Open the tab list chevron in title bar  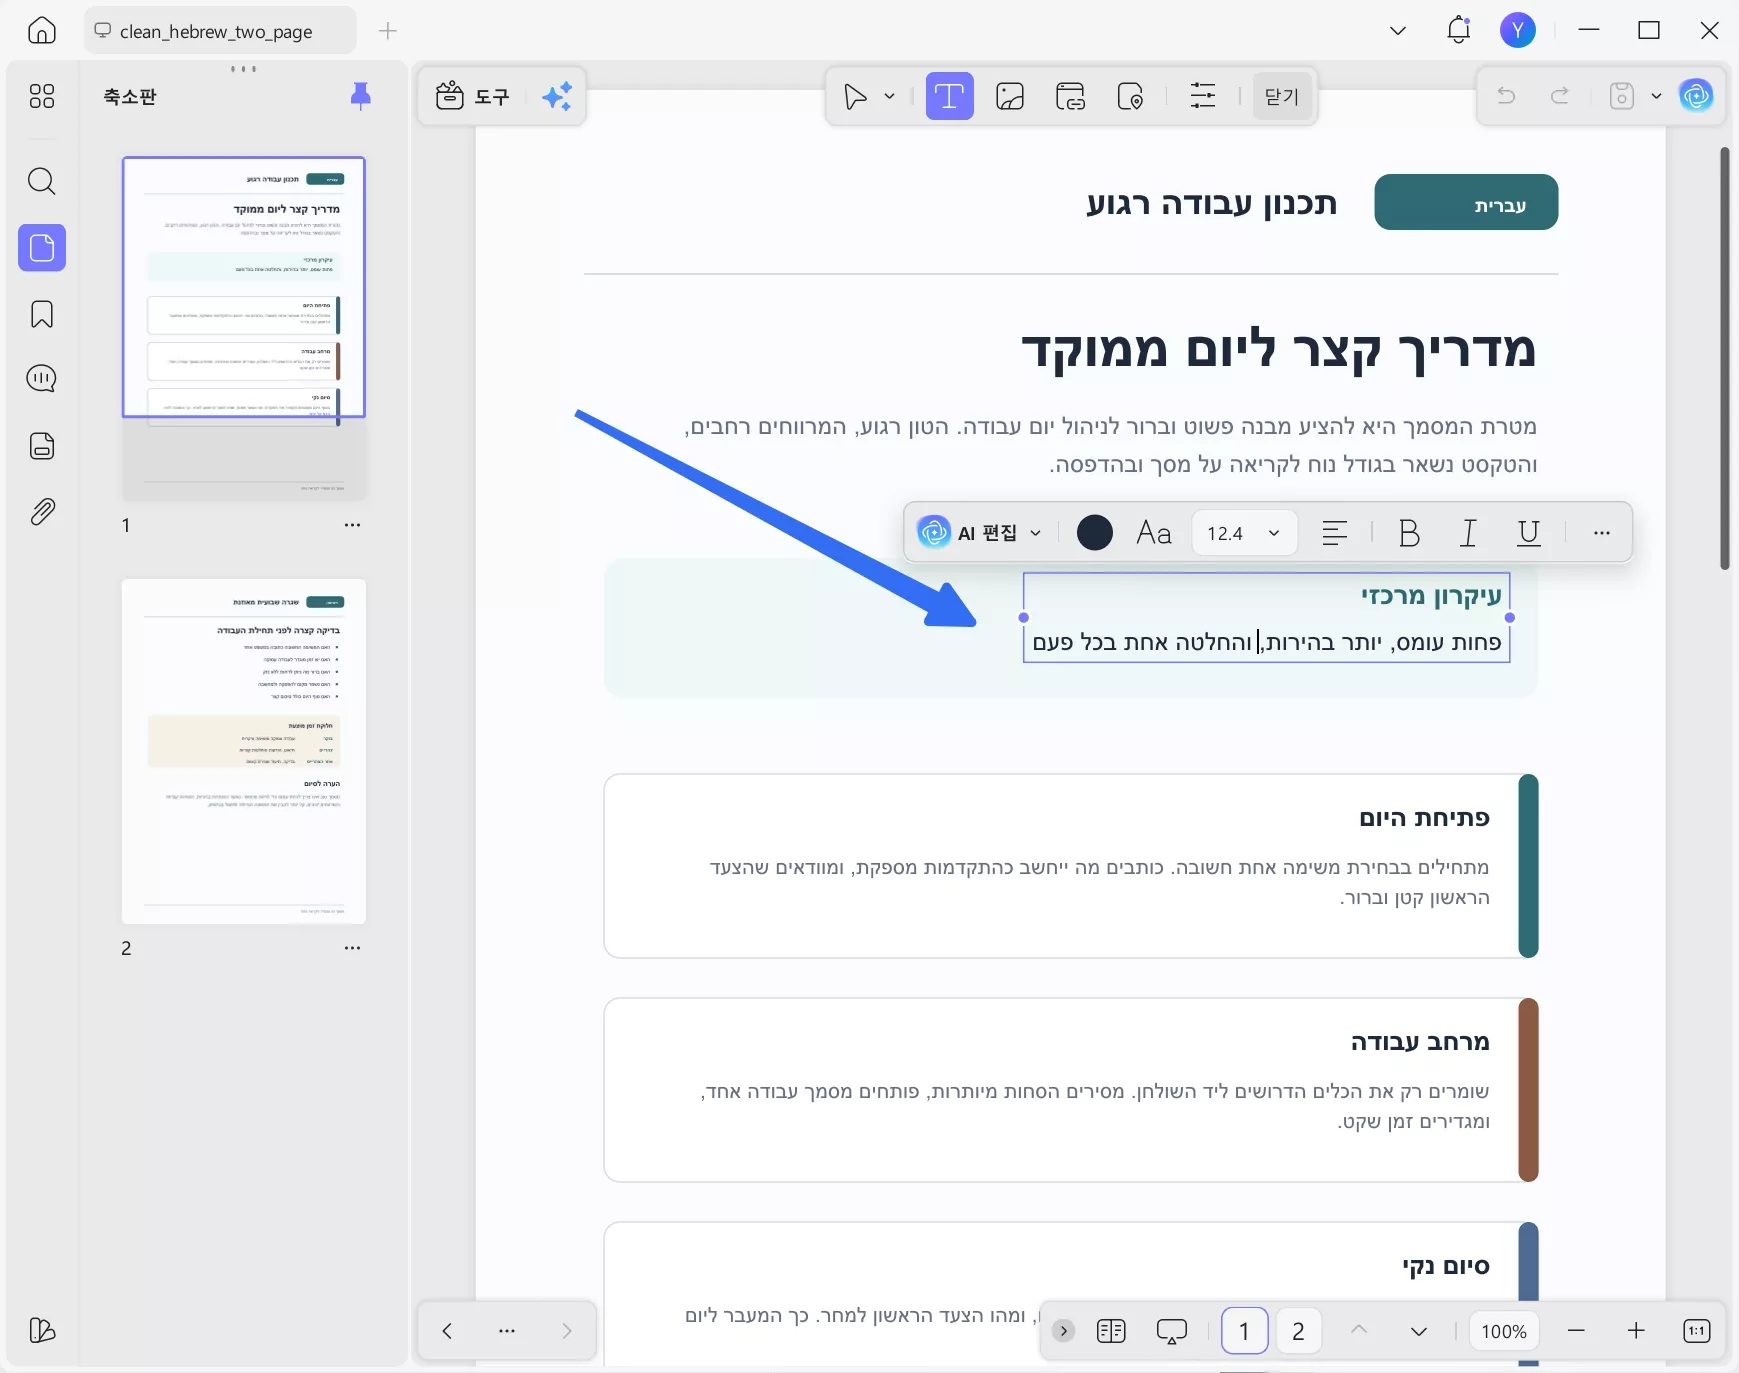(1398, 31)
